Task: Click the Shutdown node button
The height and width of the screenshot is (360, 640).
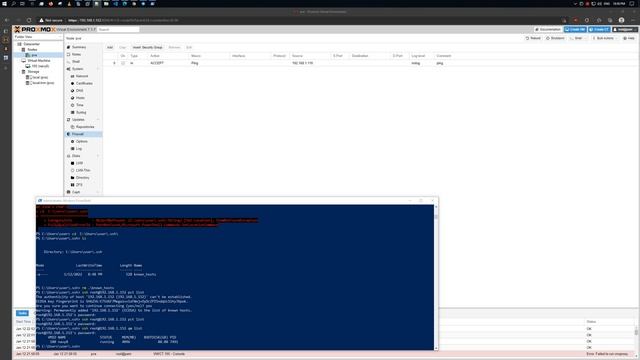Action: pos(556,38)
